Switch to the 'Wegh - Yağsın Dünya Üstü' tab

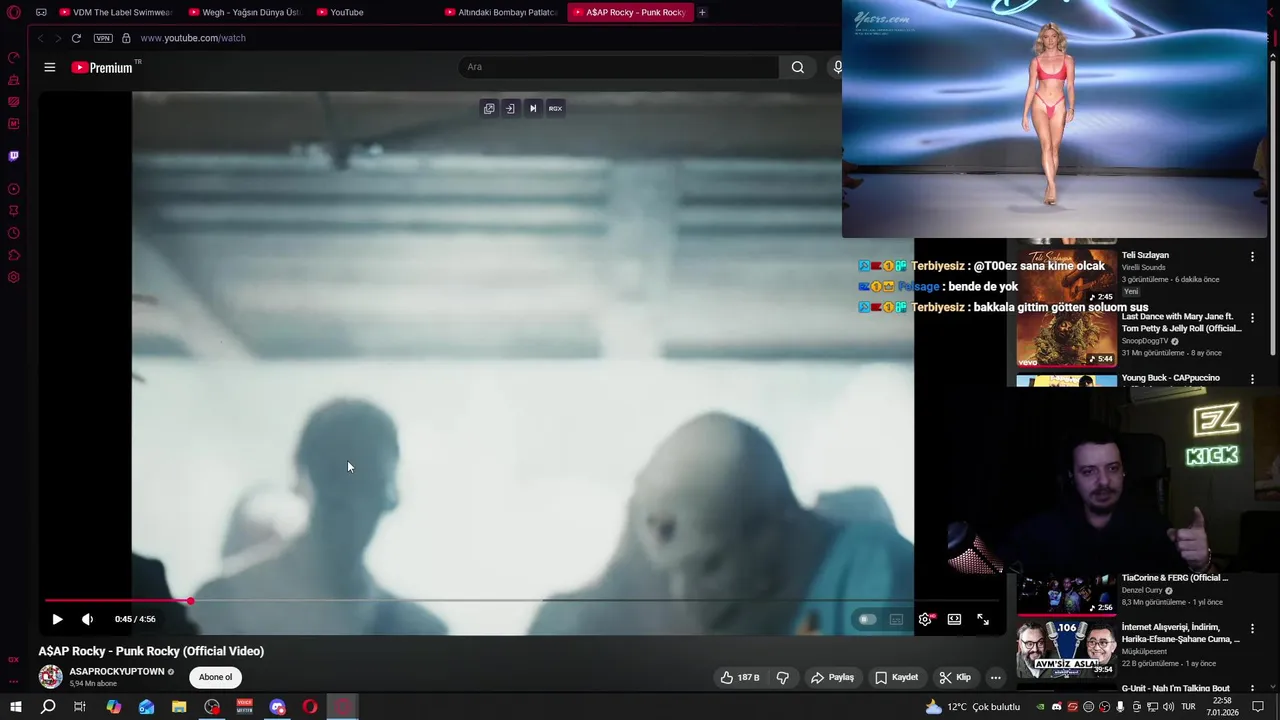244,12
